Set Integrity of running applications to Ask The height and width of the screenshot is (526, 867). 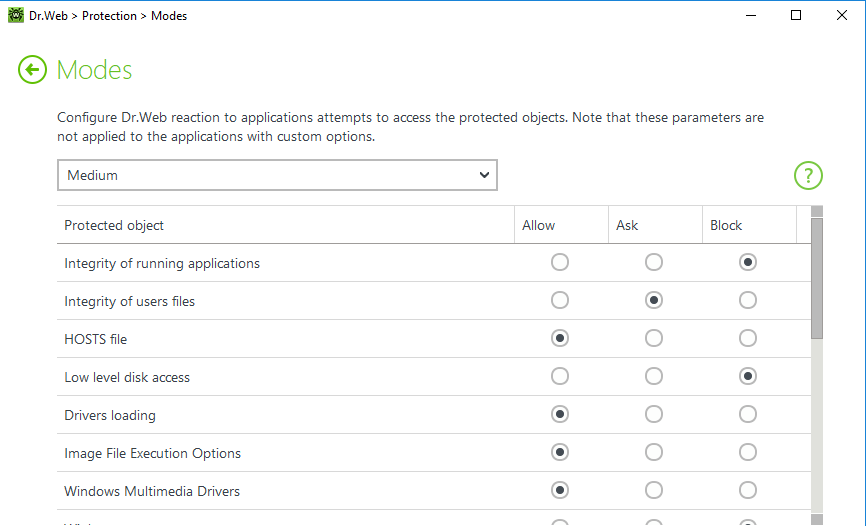(654, 262)
